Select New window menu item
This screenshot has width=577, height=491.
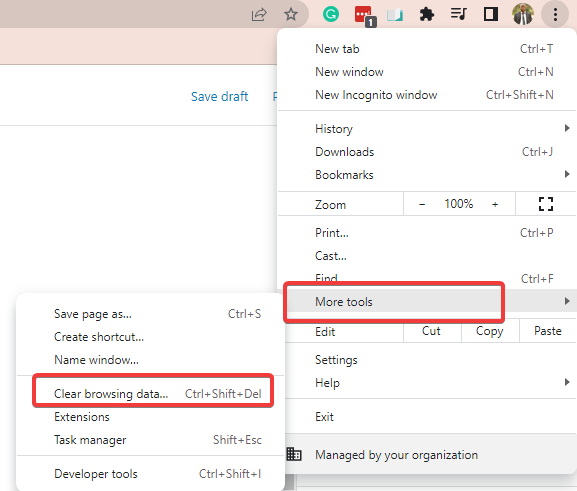click(427, 72)
